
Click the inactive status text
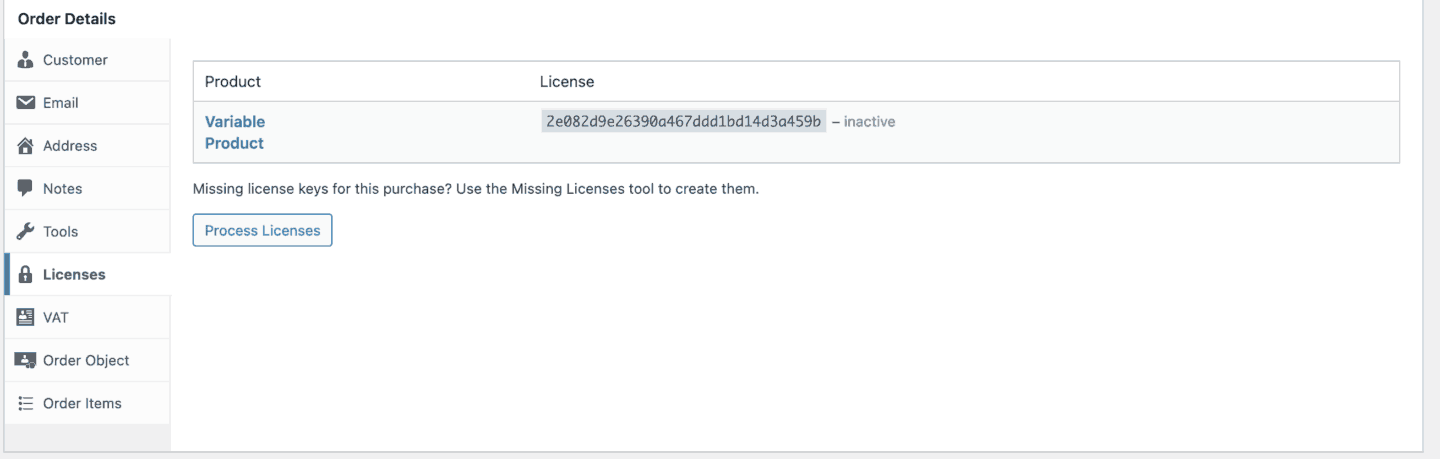pyautogui.click(x=869, y=122)
